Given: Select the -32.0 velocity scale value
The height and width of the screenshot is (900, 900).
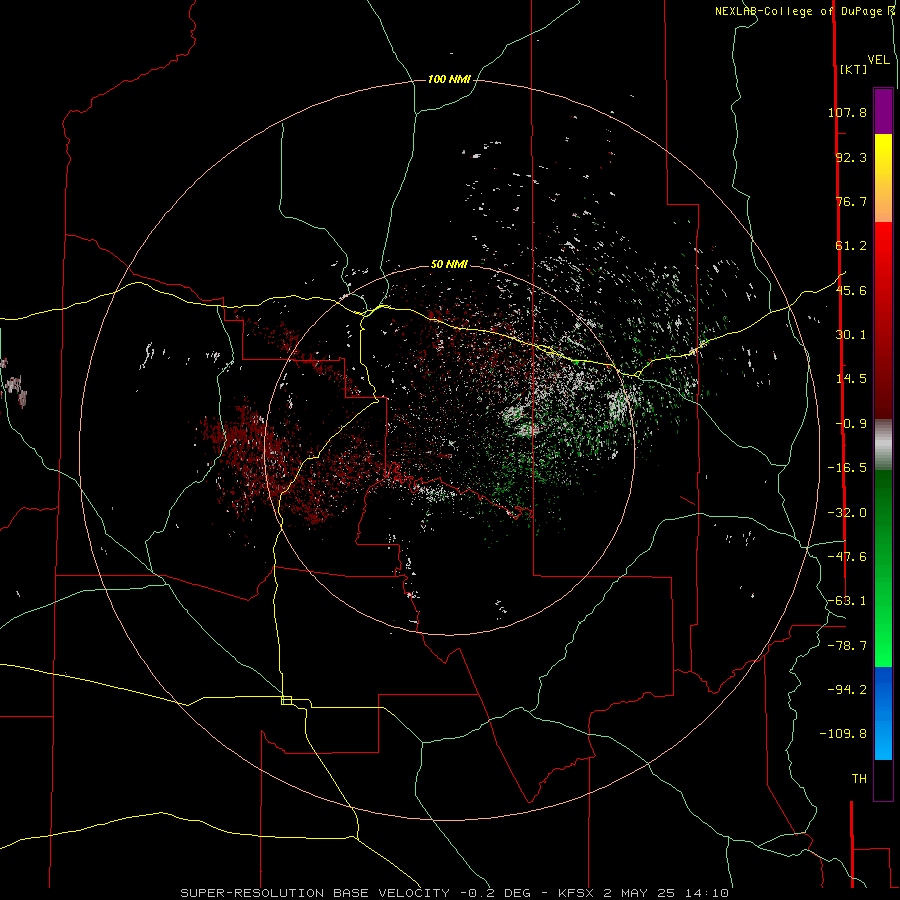Looking at the screenshot, I should pyautogui.click(x=847, y=513).
